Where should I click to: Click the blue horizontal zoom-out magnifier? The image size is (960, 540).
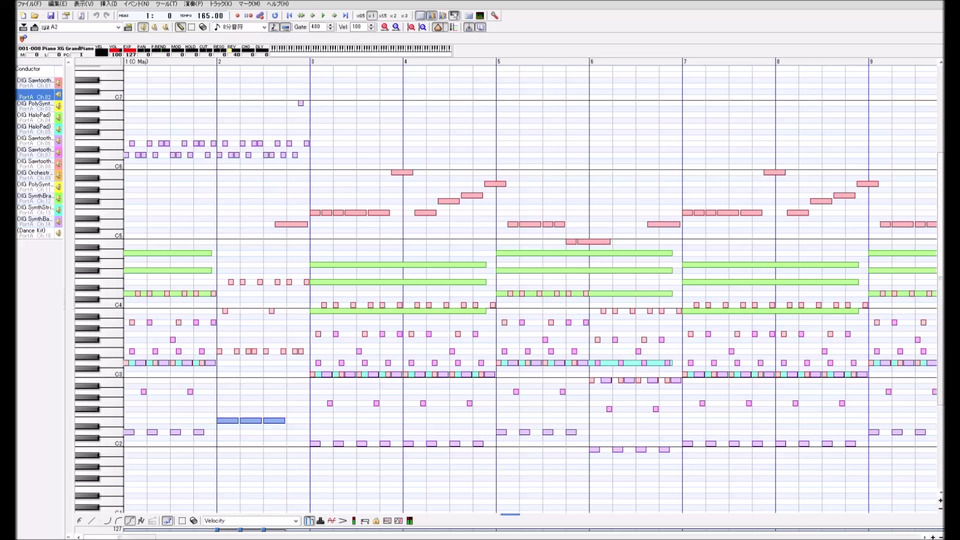(396, 27)
